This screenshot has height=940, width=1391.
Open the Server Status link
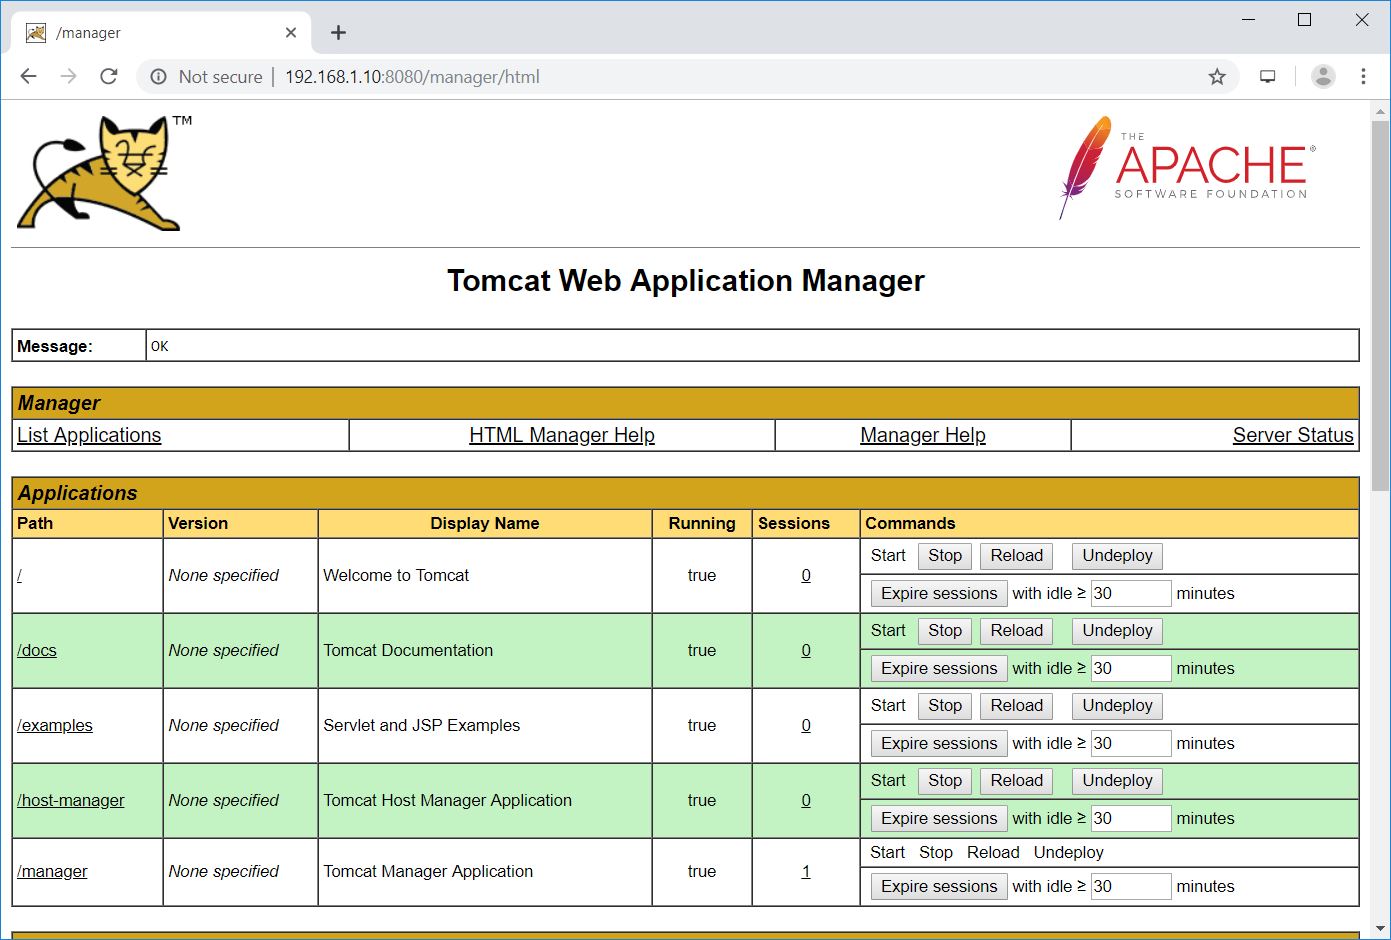[x=1292, y=435]
